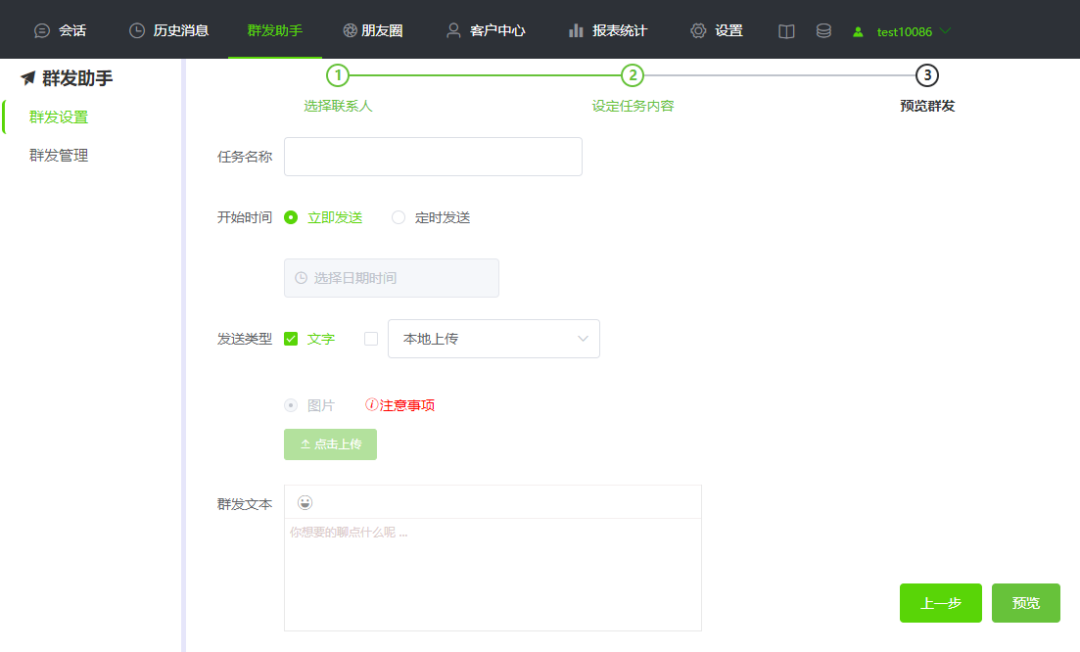Viewport: 1080px width, 652px height.
Task: Click the 预览 button
Action: 1025,602
